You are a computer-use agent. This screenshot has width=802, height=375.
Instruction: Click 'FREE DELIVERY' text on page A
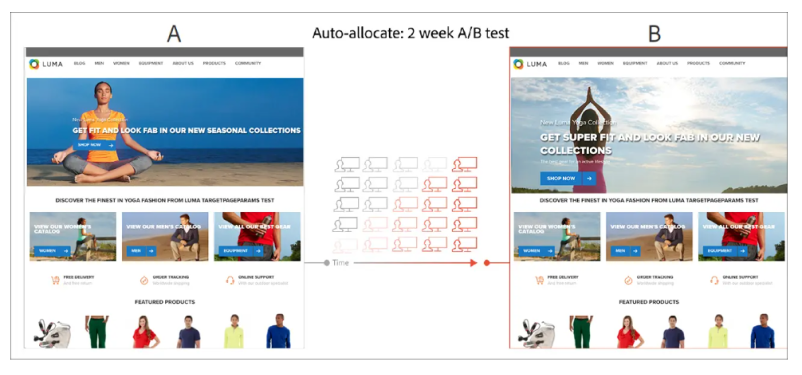point(79,277)
